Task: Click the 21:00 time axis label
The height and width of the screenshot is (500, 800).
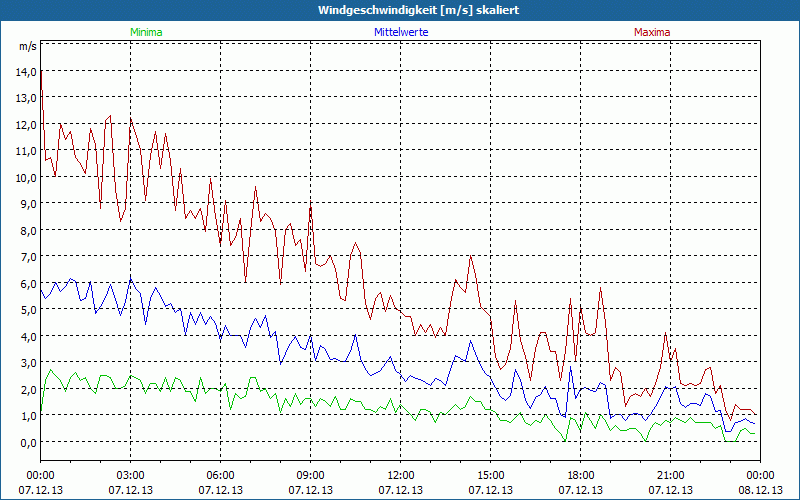Action: coord(670,476)
